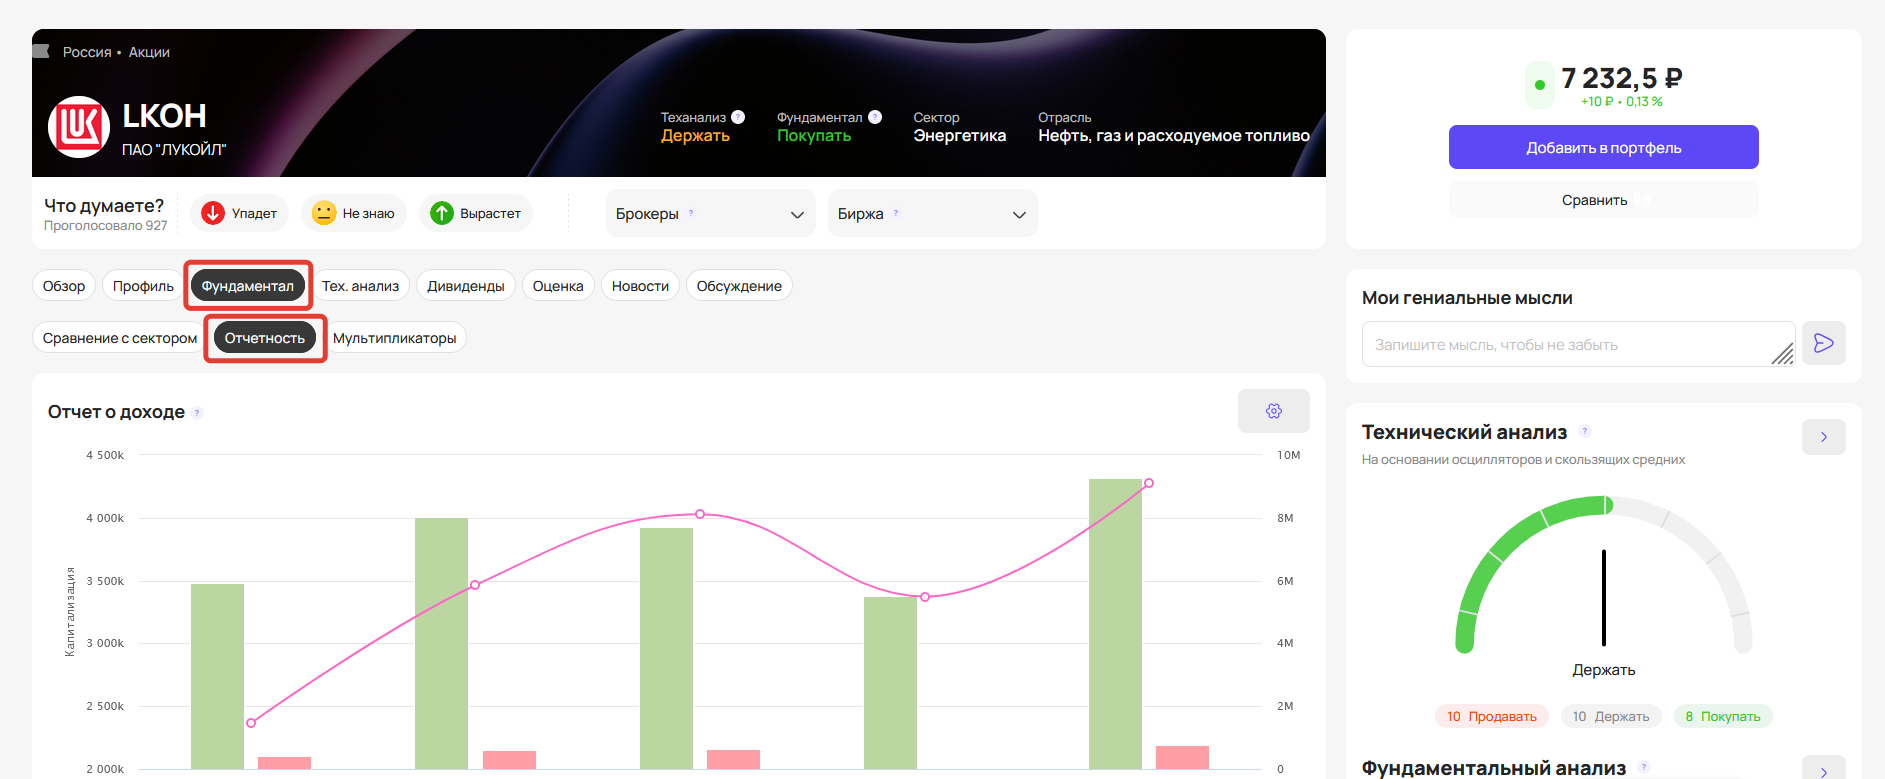
Task: Focus the Запишите мысль note field
Action: point(1578,344)
